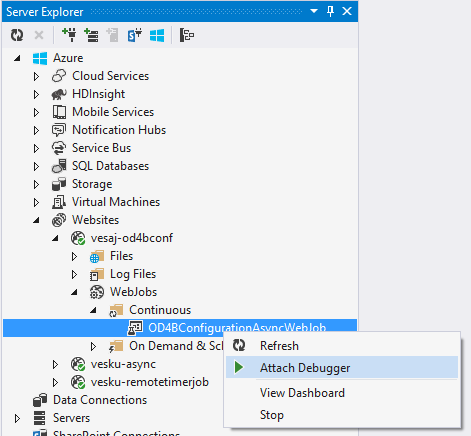Expand the Service Bus node
The width and height of the screenshot is (471, 436).
point(36,148)
